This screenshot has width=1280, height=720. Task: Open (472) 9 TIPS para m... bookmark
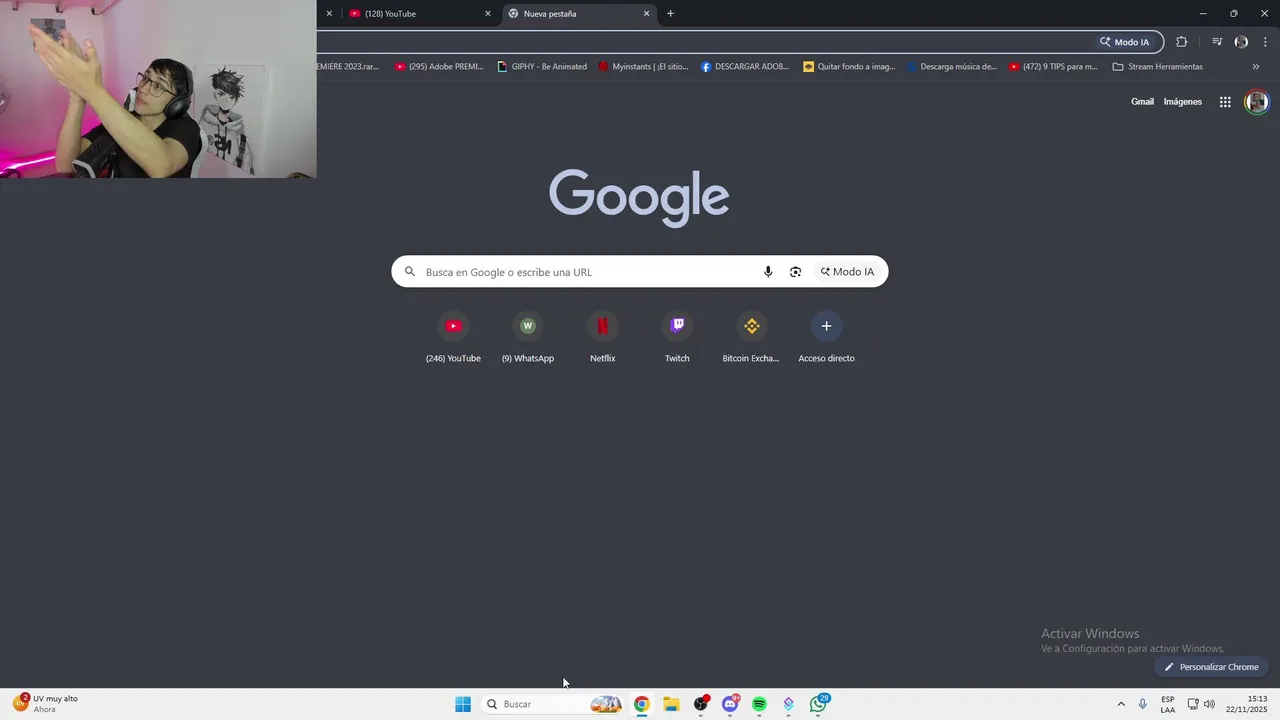[x=1053, y=67]
